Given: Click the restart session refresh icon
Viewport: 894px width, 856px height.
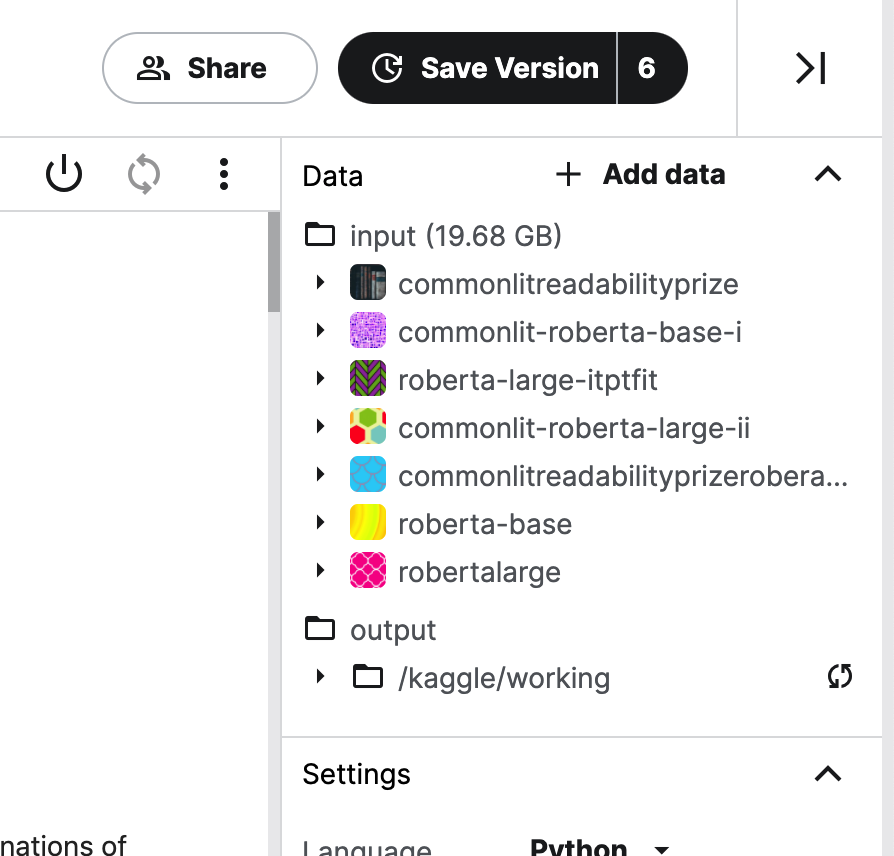Looking at the screenshot, I should (x=144, y=175).
